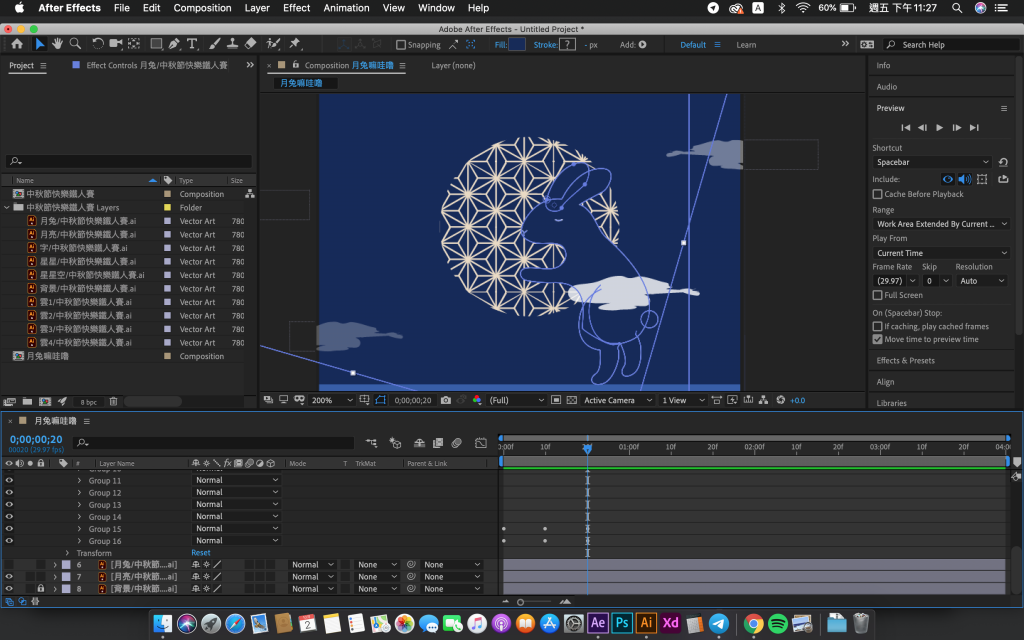Click the timeline layer search field

tap(210, 442)
